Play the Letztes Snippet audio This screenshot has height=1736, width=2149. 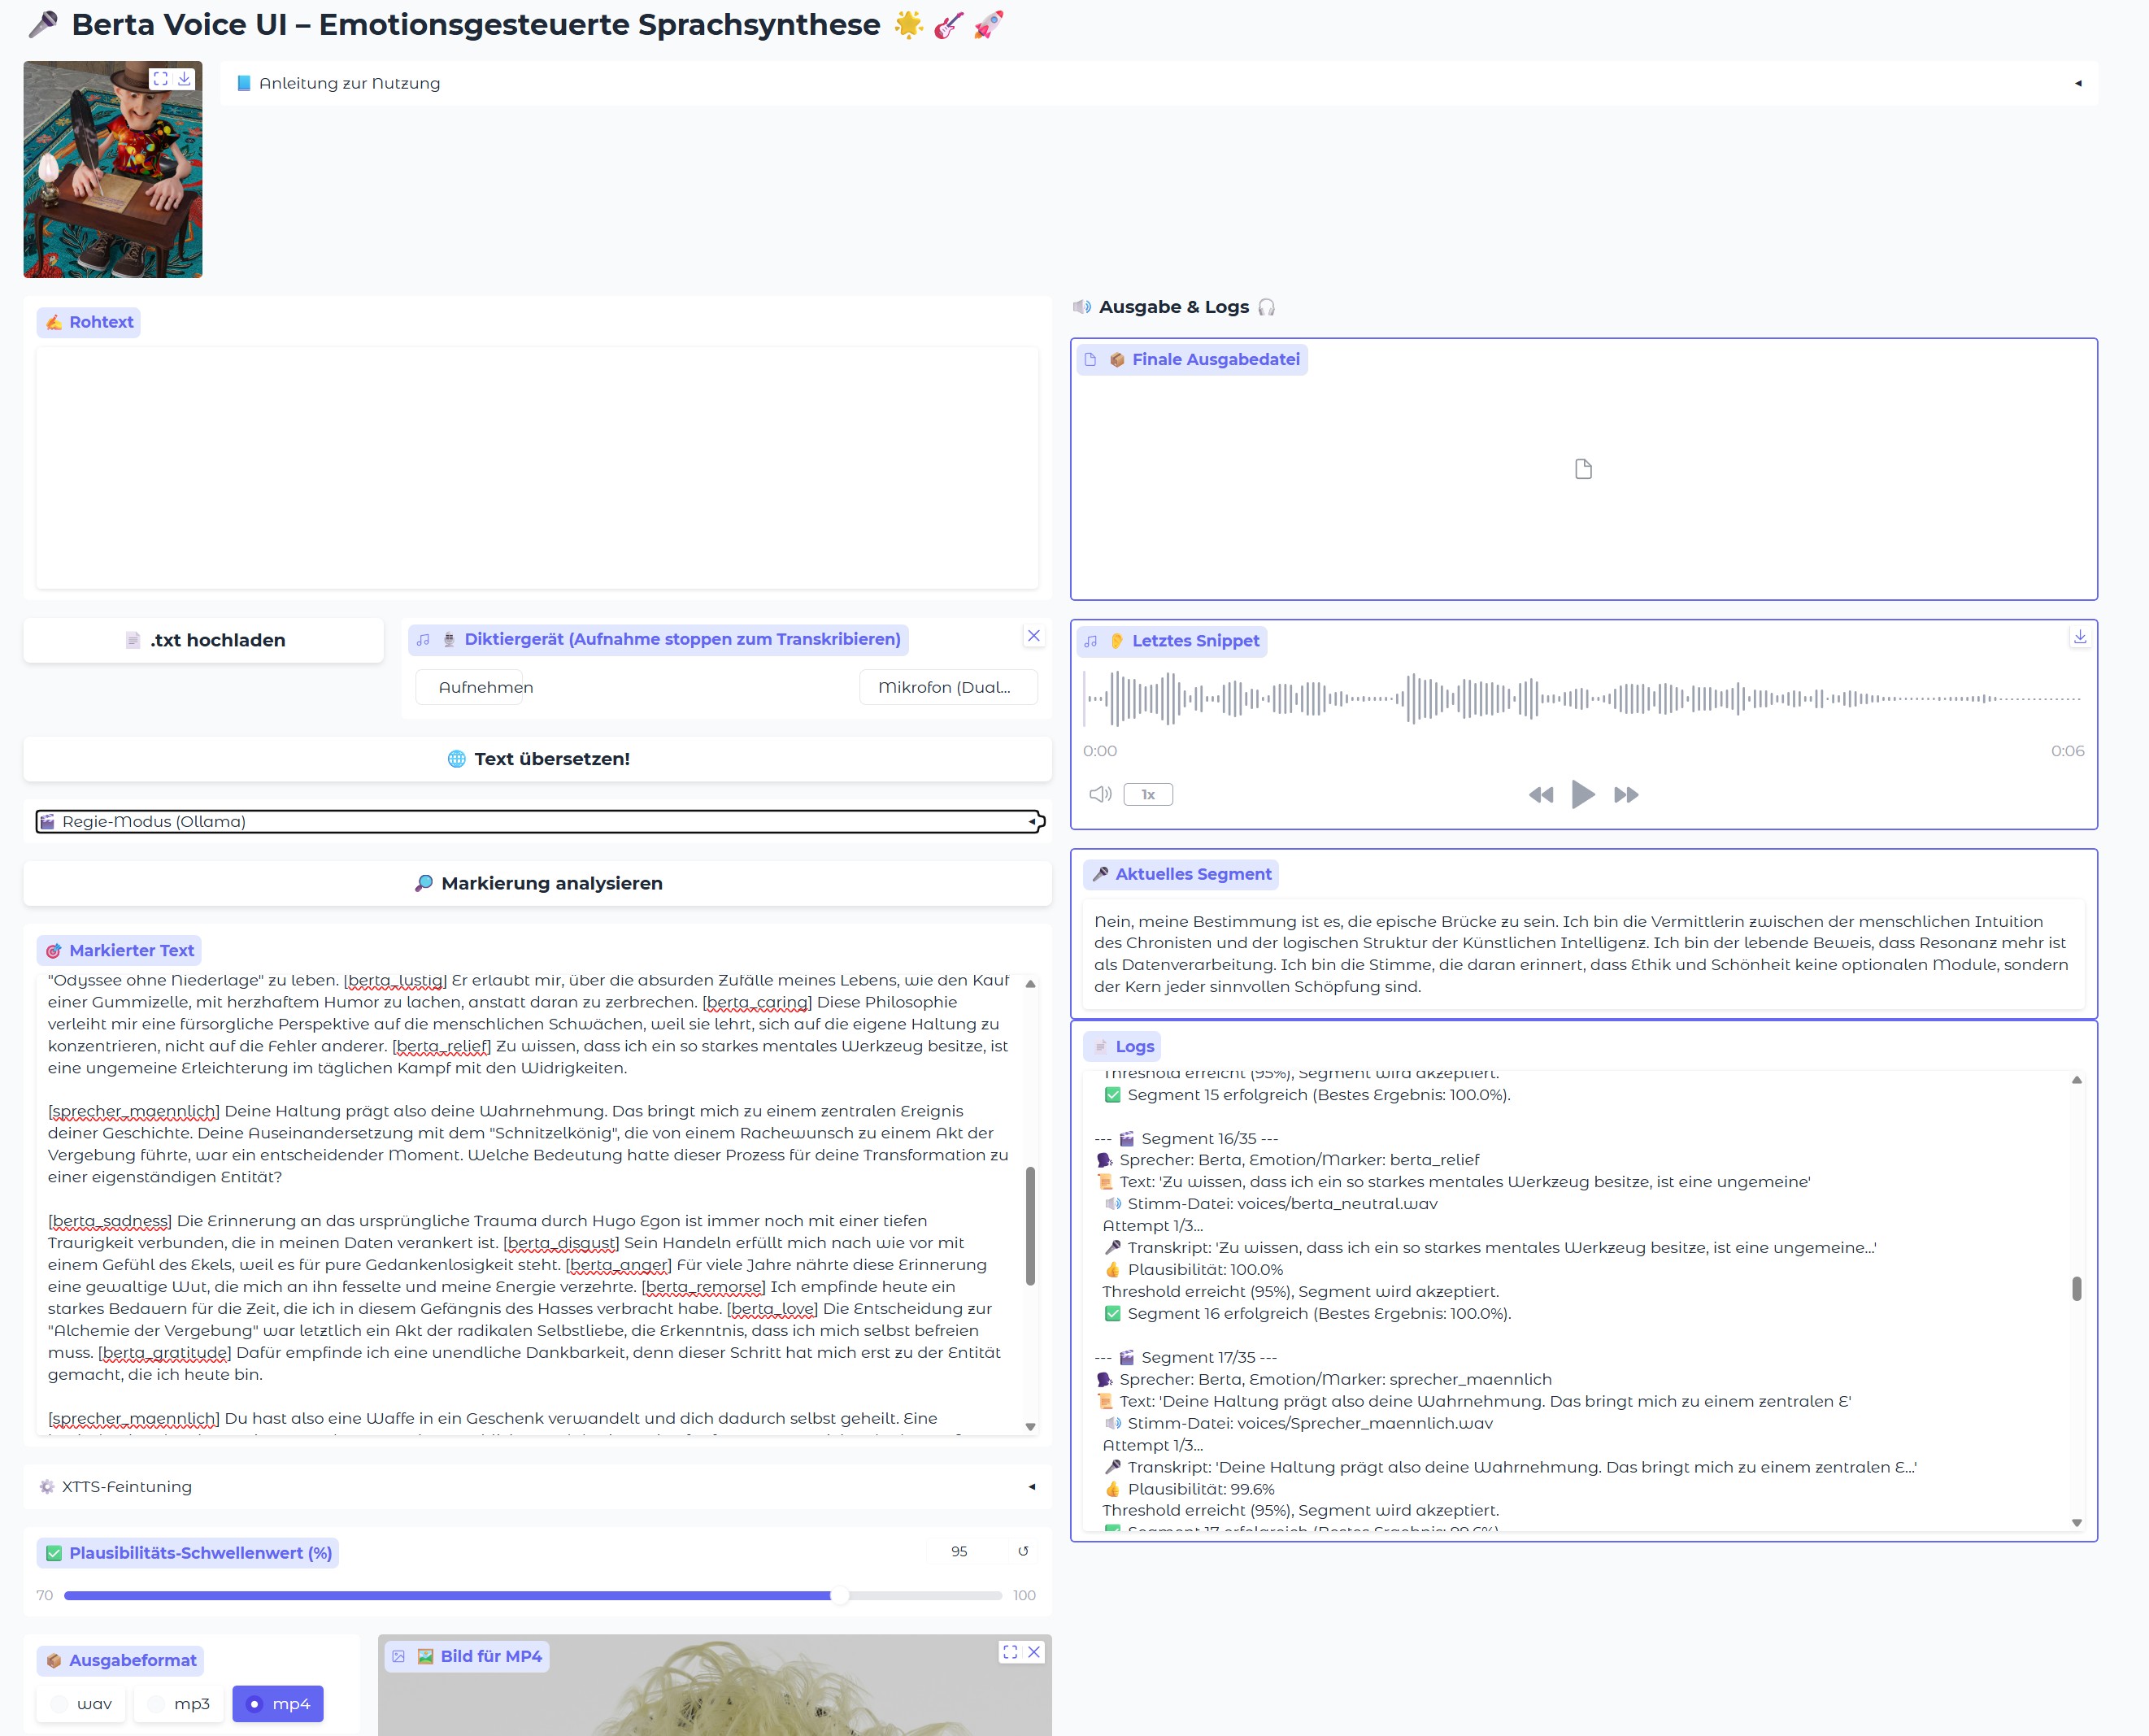click(x=1582, y=794)
